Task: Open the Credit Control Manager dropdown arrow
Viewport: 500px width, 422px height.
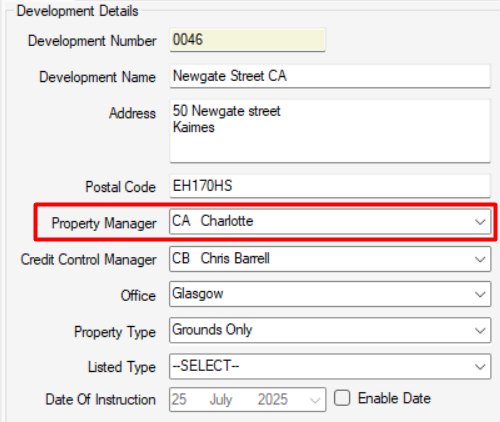Action: coord(480,259)
